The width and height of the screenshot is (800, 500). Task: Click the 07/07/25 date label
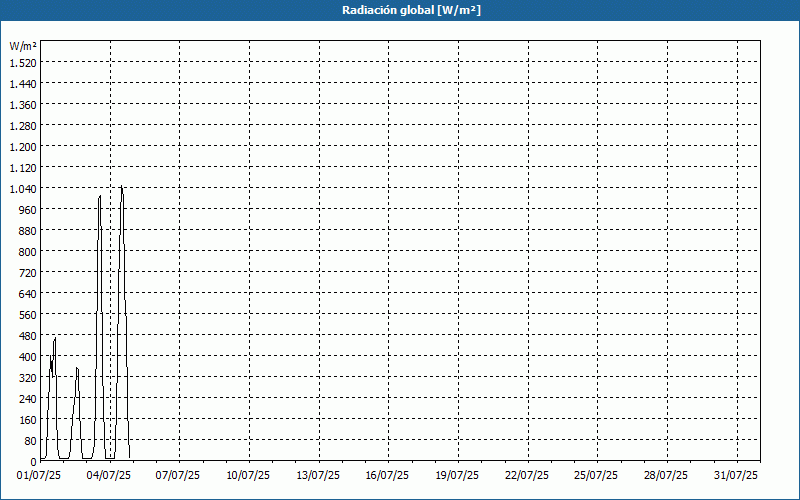(x=178, y=476)
